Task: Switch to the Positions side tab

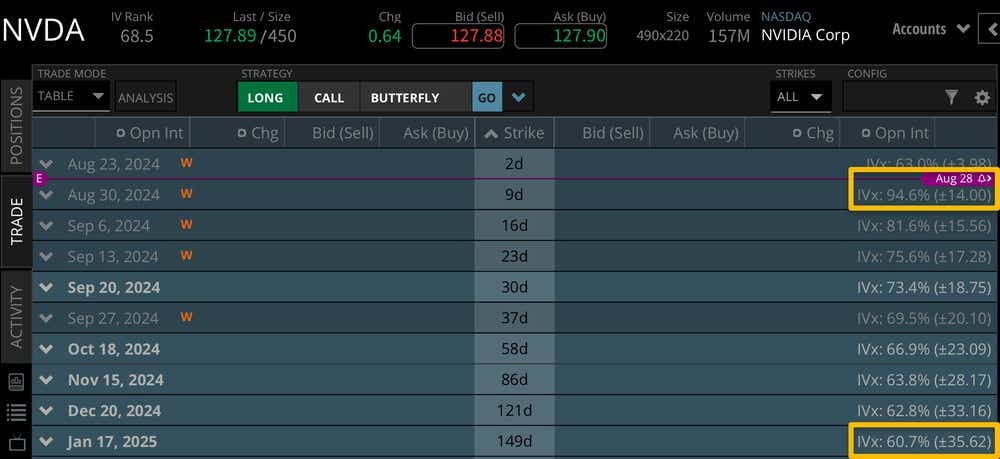Action: tap(16, 125)
